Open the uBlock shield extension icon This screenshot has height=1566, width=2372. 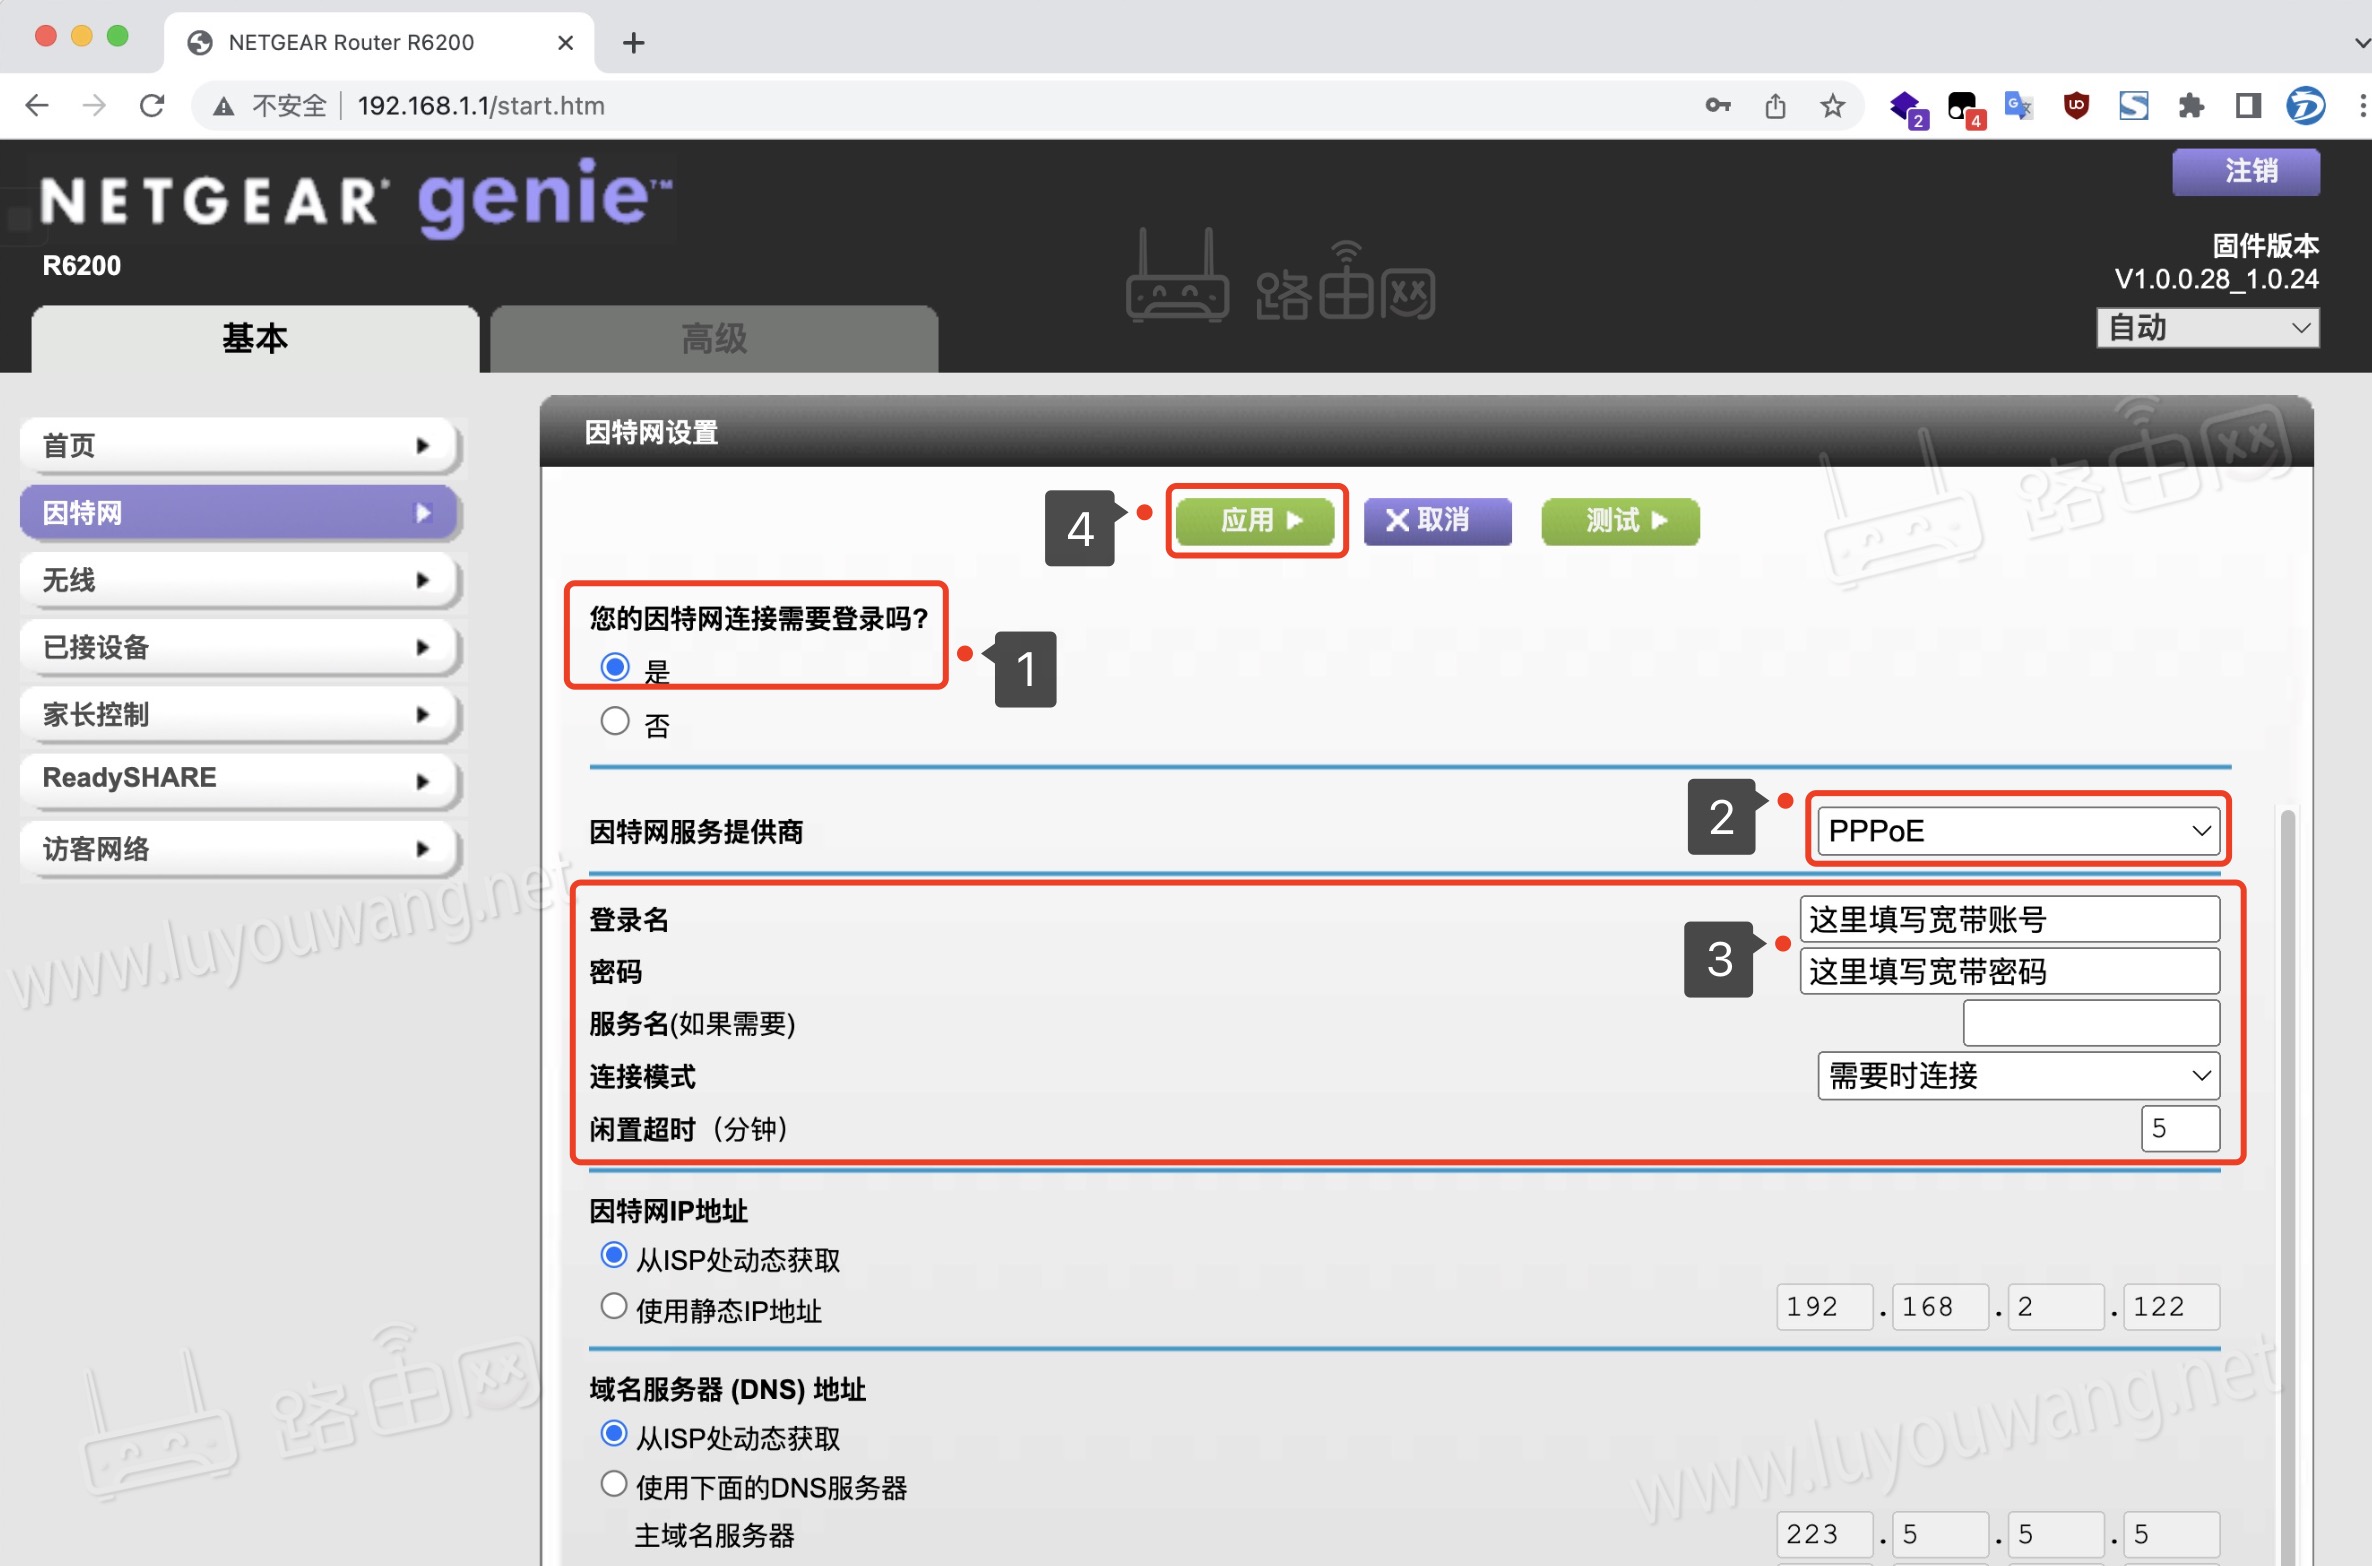coord(2076,105)
